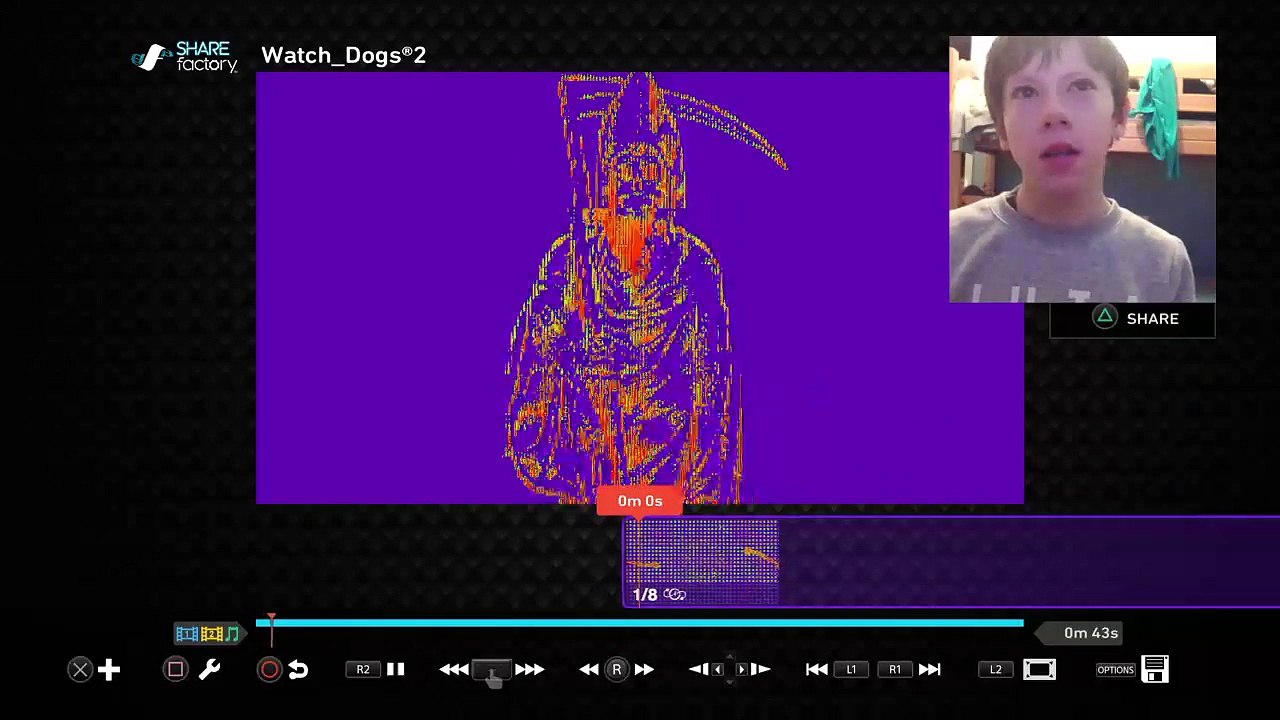Click the R2 button label
Image resolution: width=1280 pixels, height=720 pixels.
[x=363, y=669]
